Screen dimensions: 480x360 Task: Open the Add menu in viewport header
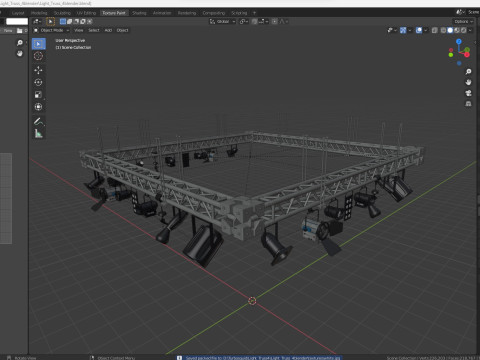(x=108, y=30)
